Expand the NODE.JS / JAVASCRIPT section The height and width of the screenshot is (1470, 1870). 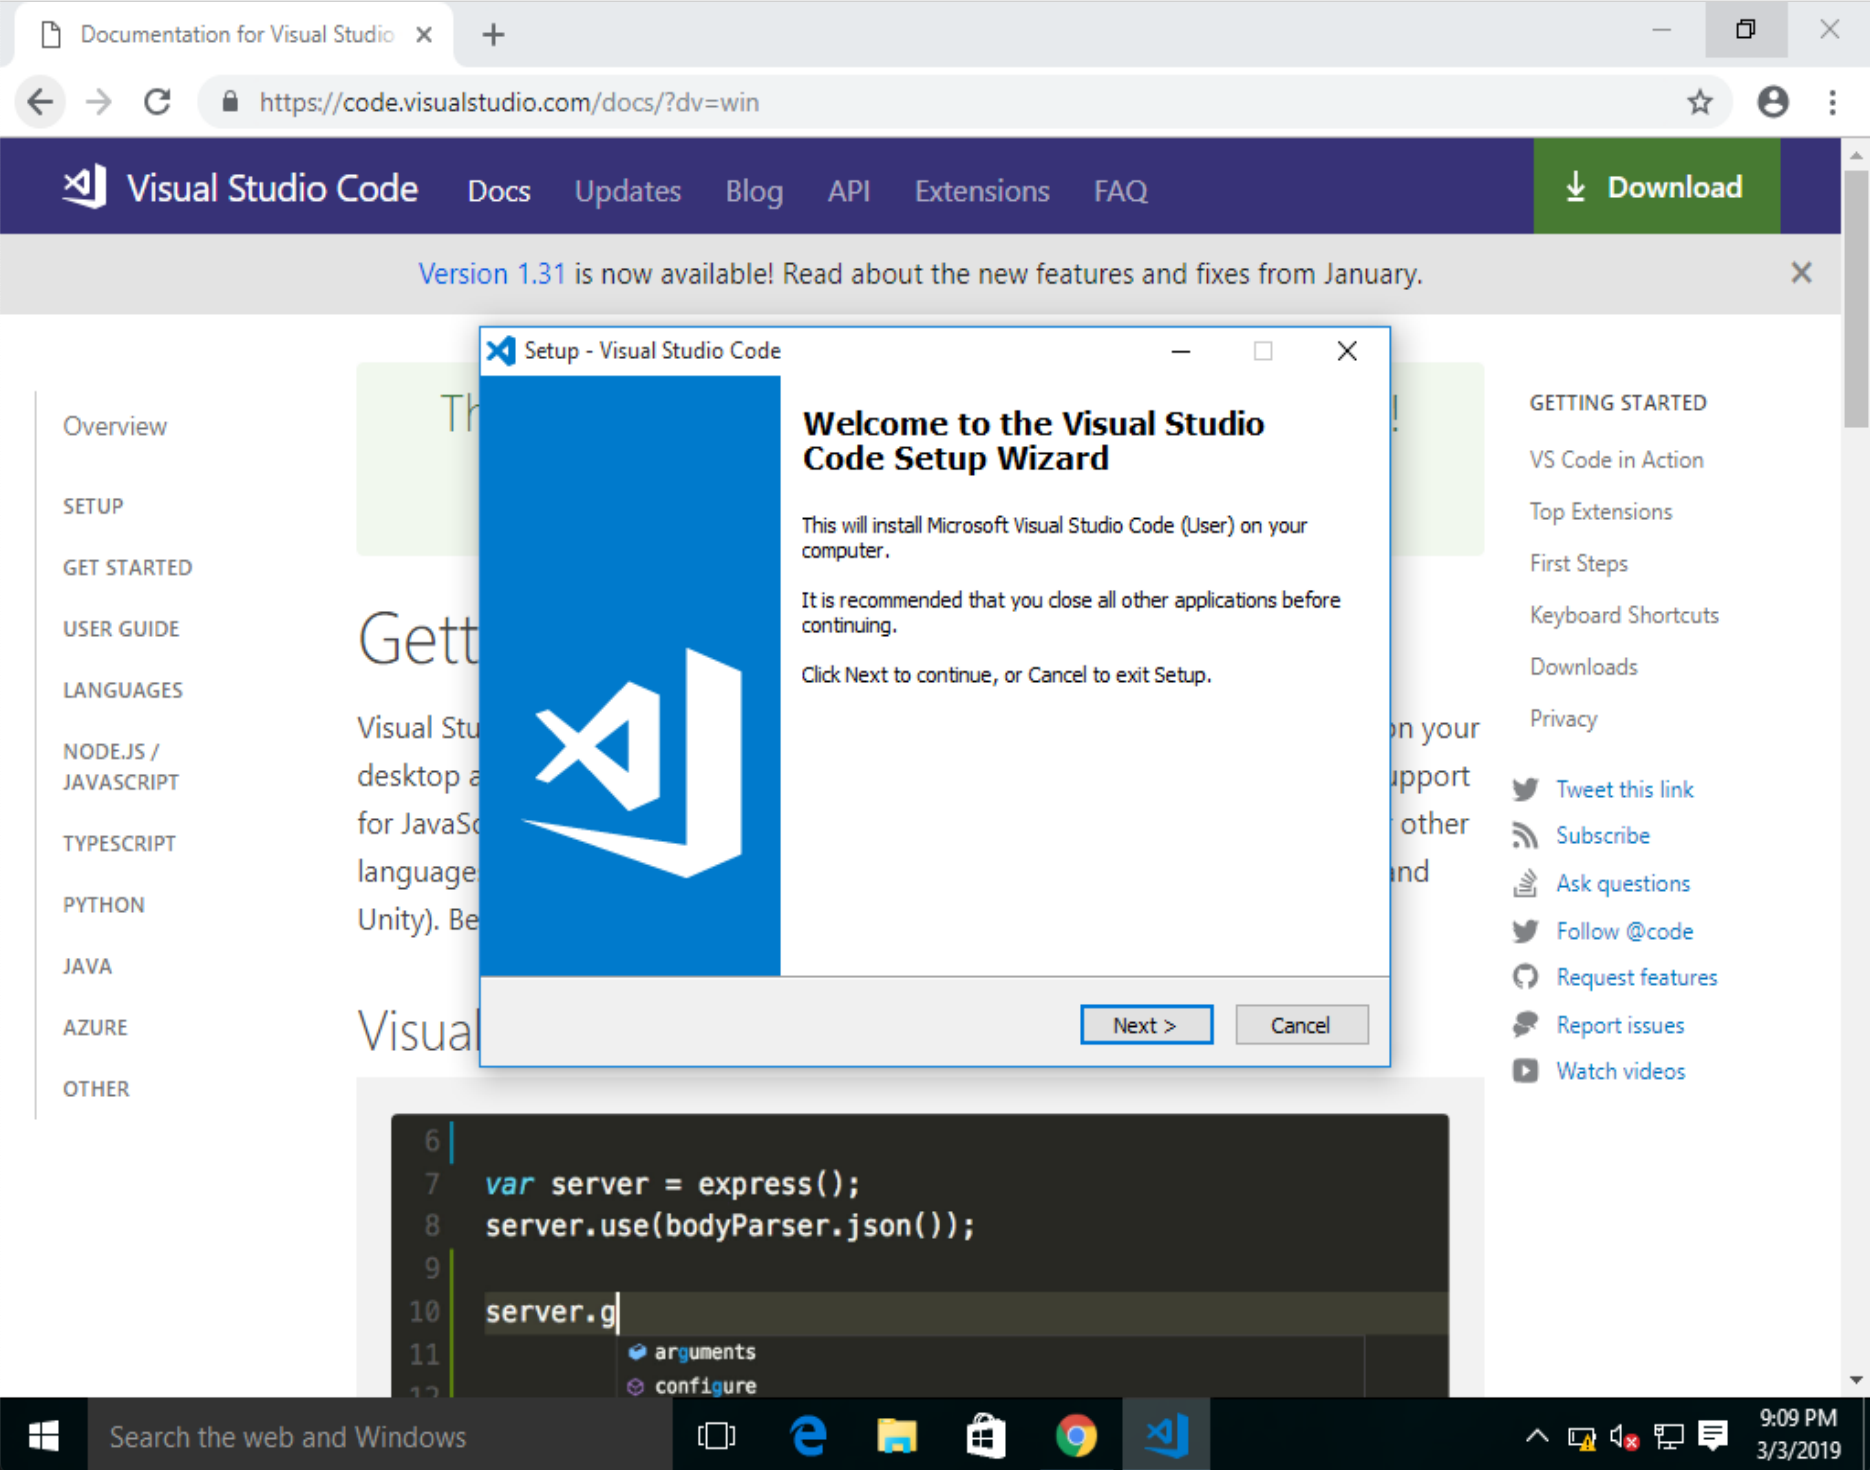point(121,767)
